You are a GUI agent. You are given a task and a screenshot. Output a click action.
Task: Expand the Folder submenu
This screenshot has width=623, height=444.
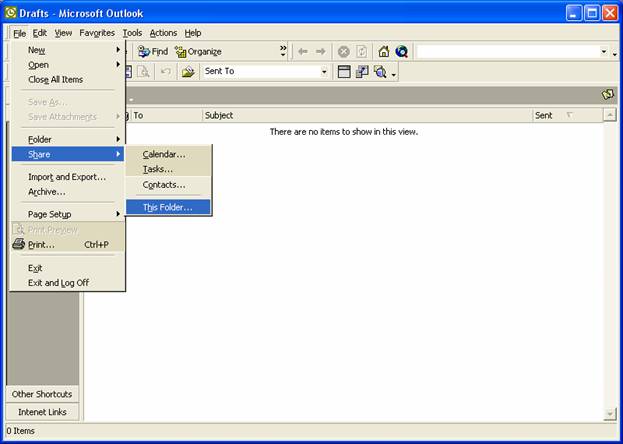click(68, 140)
